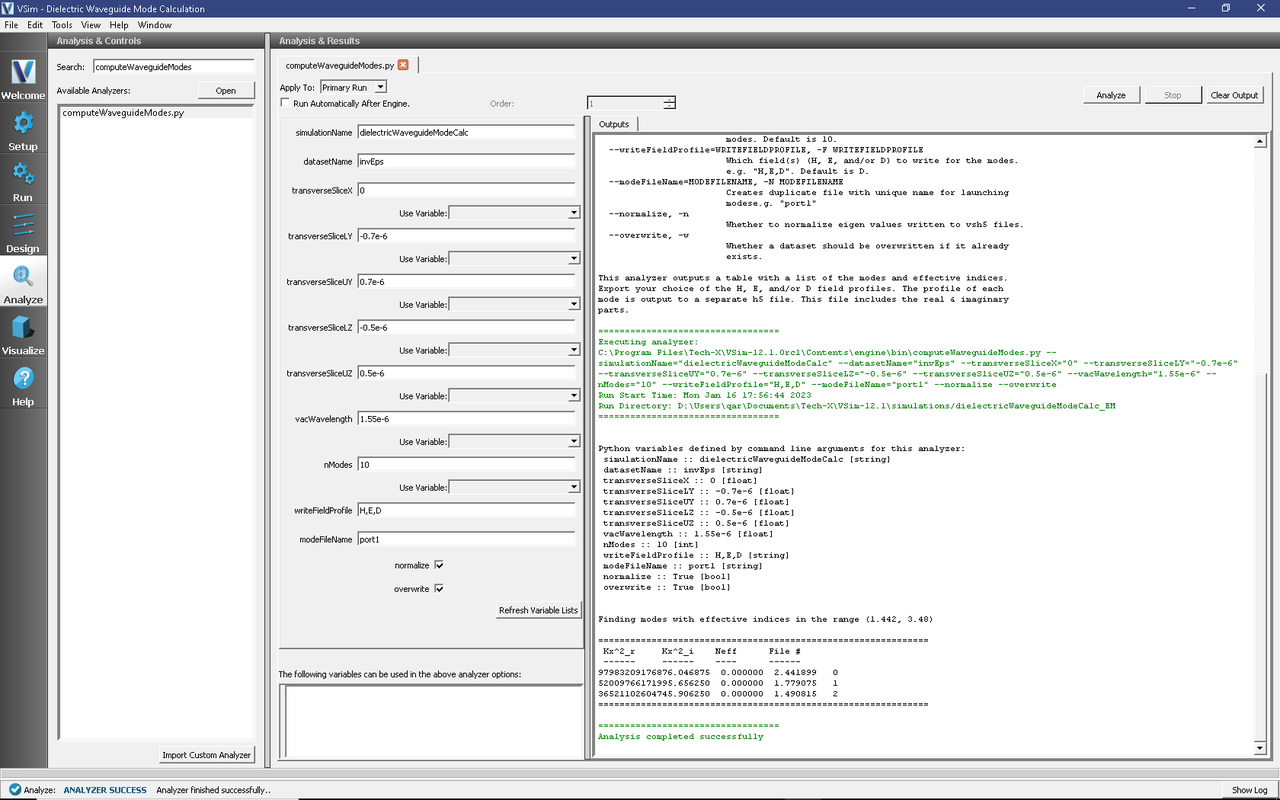The width and height of the screenshot is (1280, 800).
Task: Close the computeWaveguideModes.py results tab
Action: [x=403, y=64]
